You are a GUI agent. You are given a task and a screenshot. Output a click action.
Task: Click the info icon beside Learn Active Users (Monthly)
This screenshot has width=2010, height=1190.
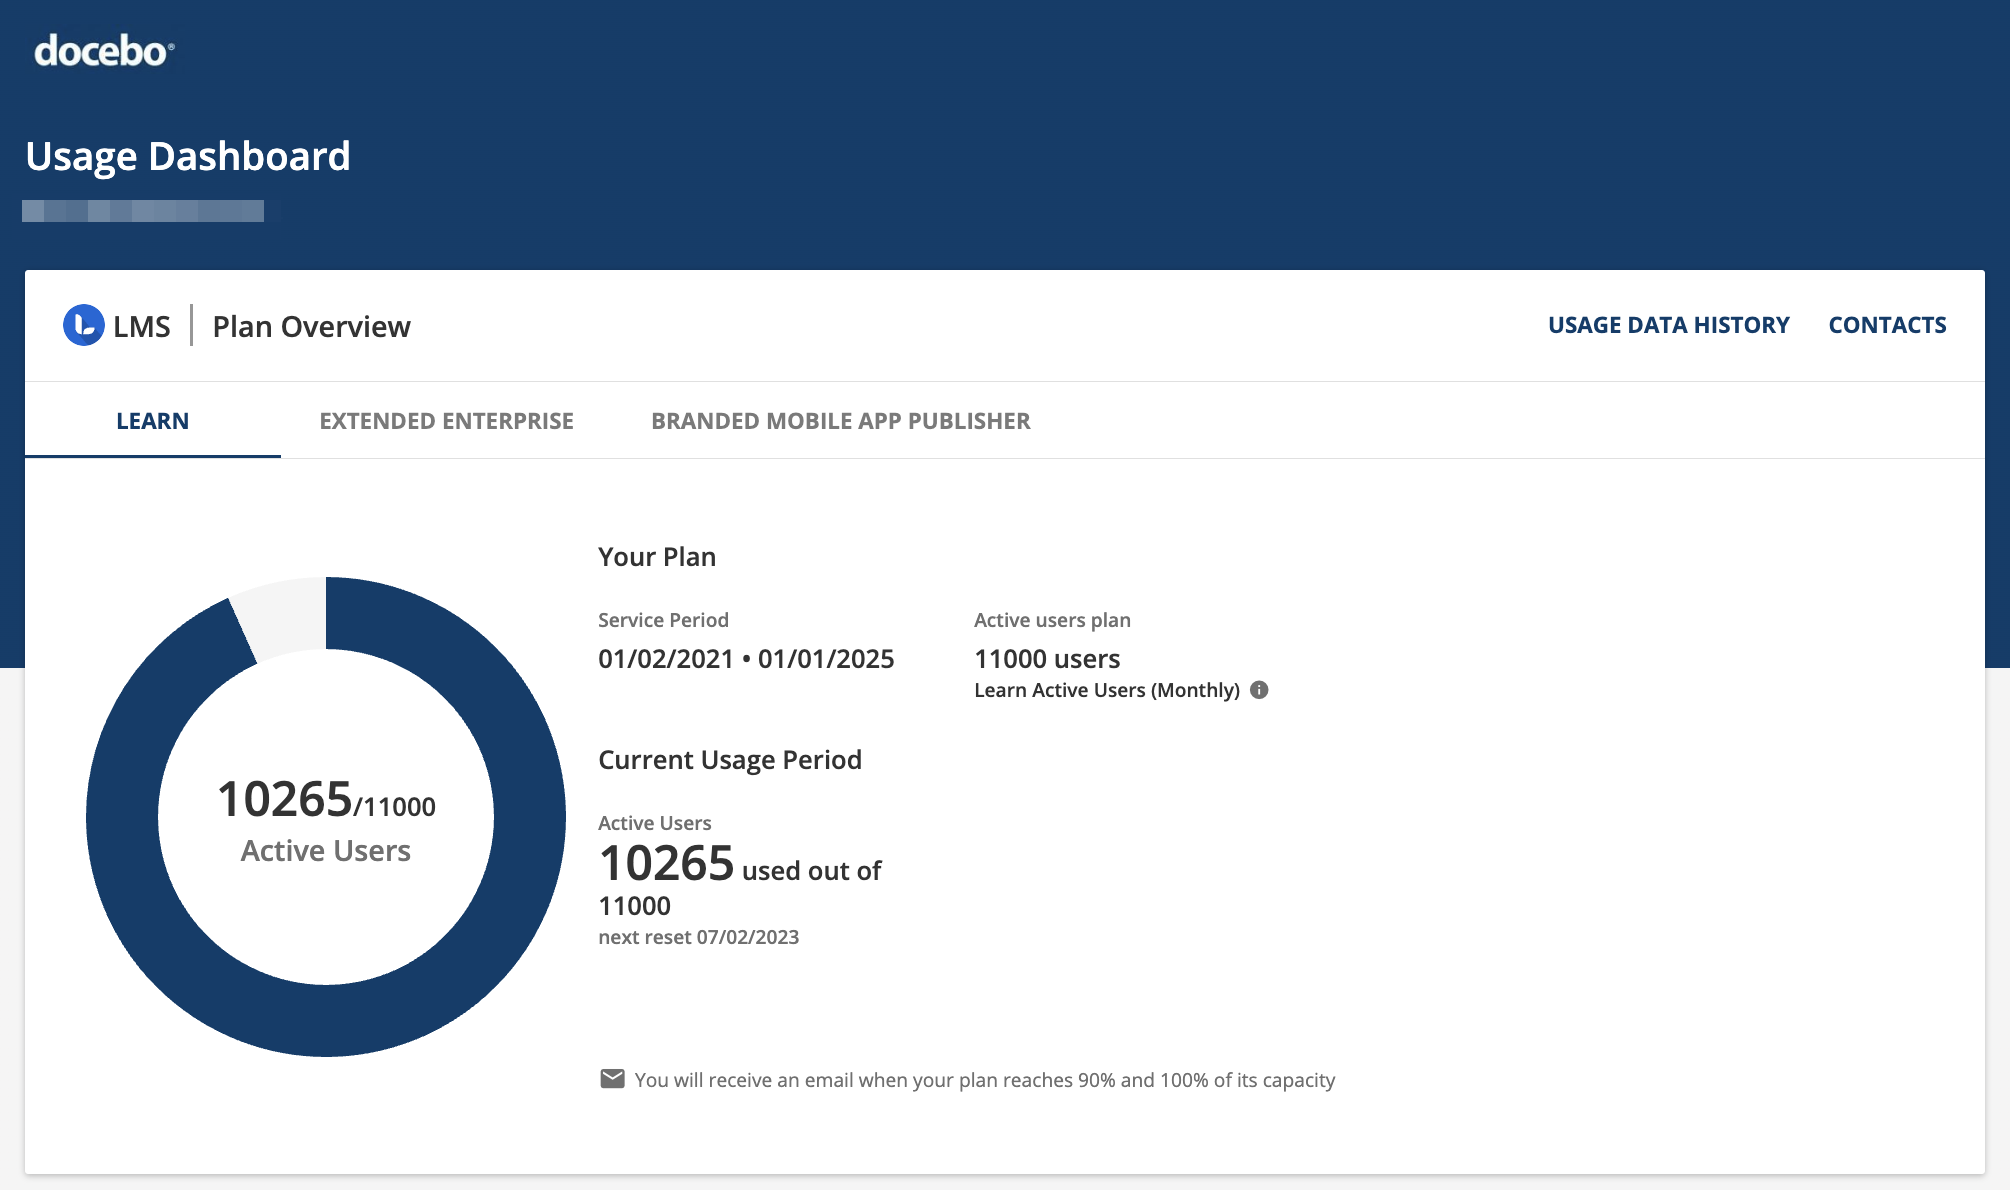pos(1259,689)
